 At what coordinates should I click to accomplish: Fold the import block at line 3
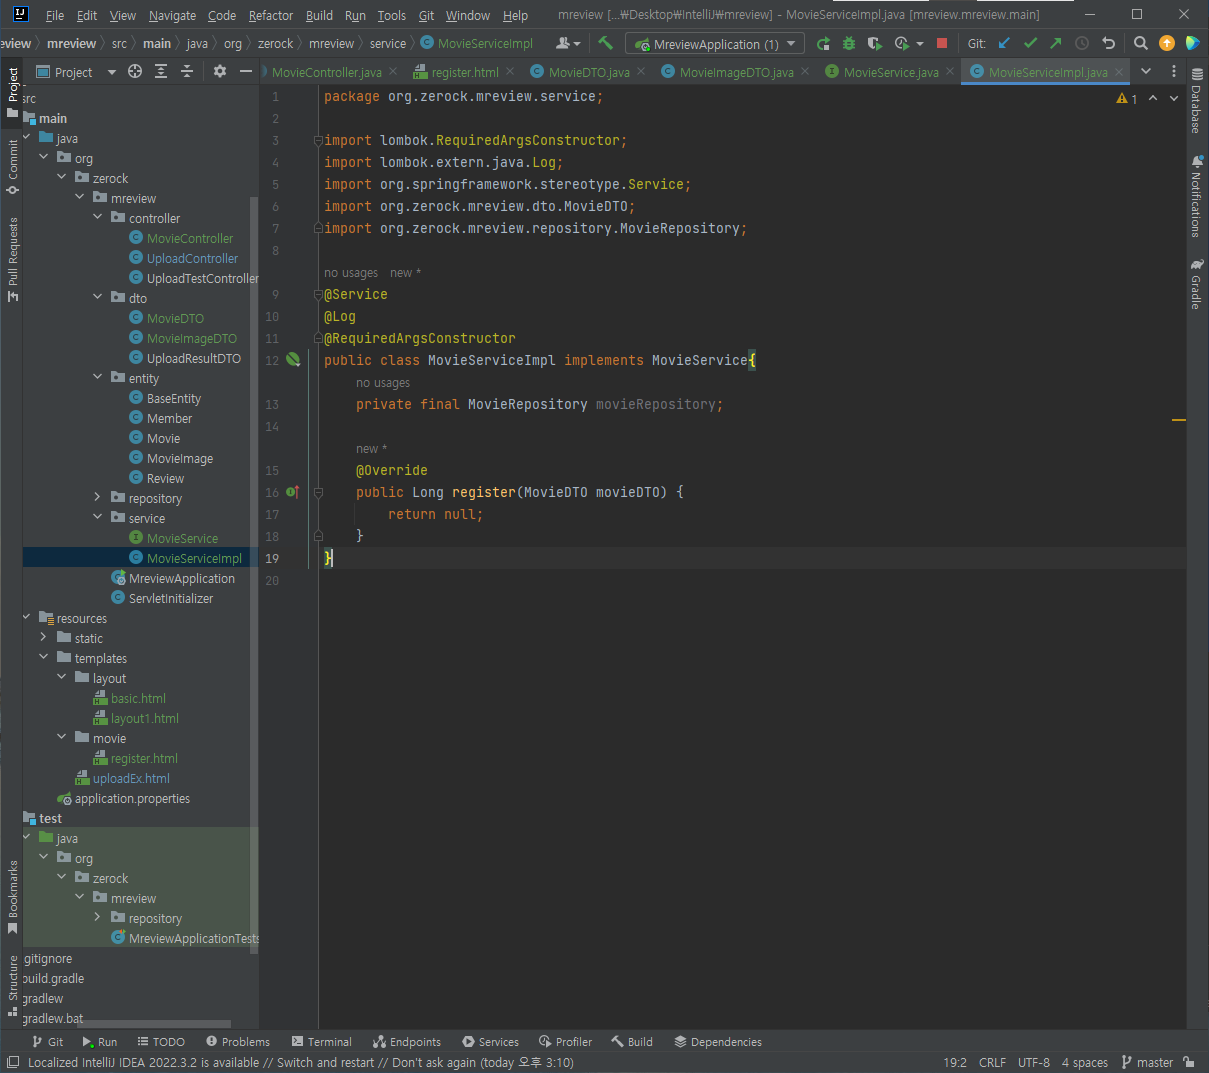click(x=318, y=141)
